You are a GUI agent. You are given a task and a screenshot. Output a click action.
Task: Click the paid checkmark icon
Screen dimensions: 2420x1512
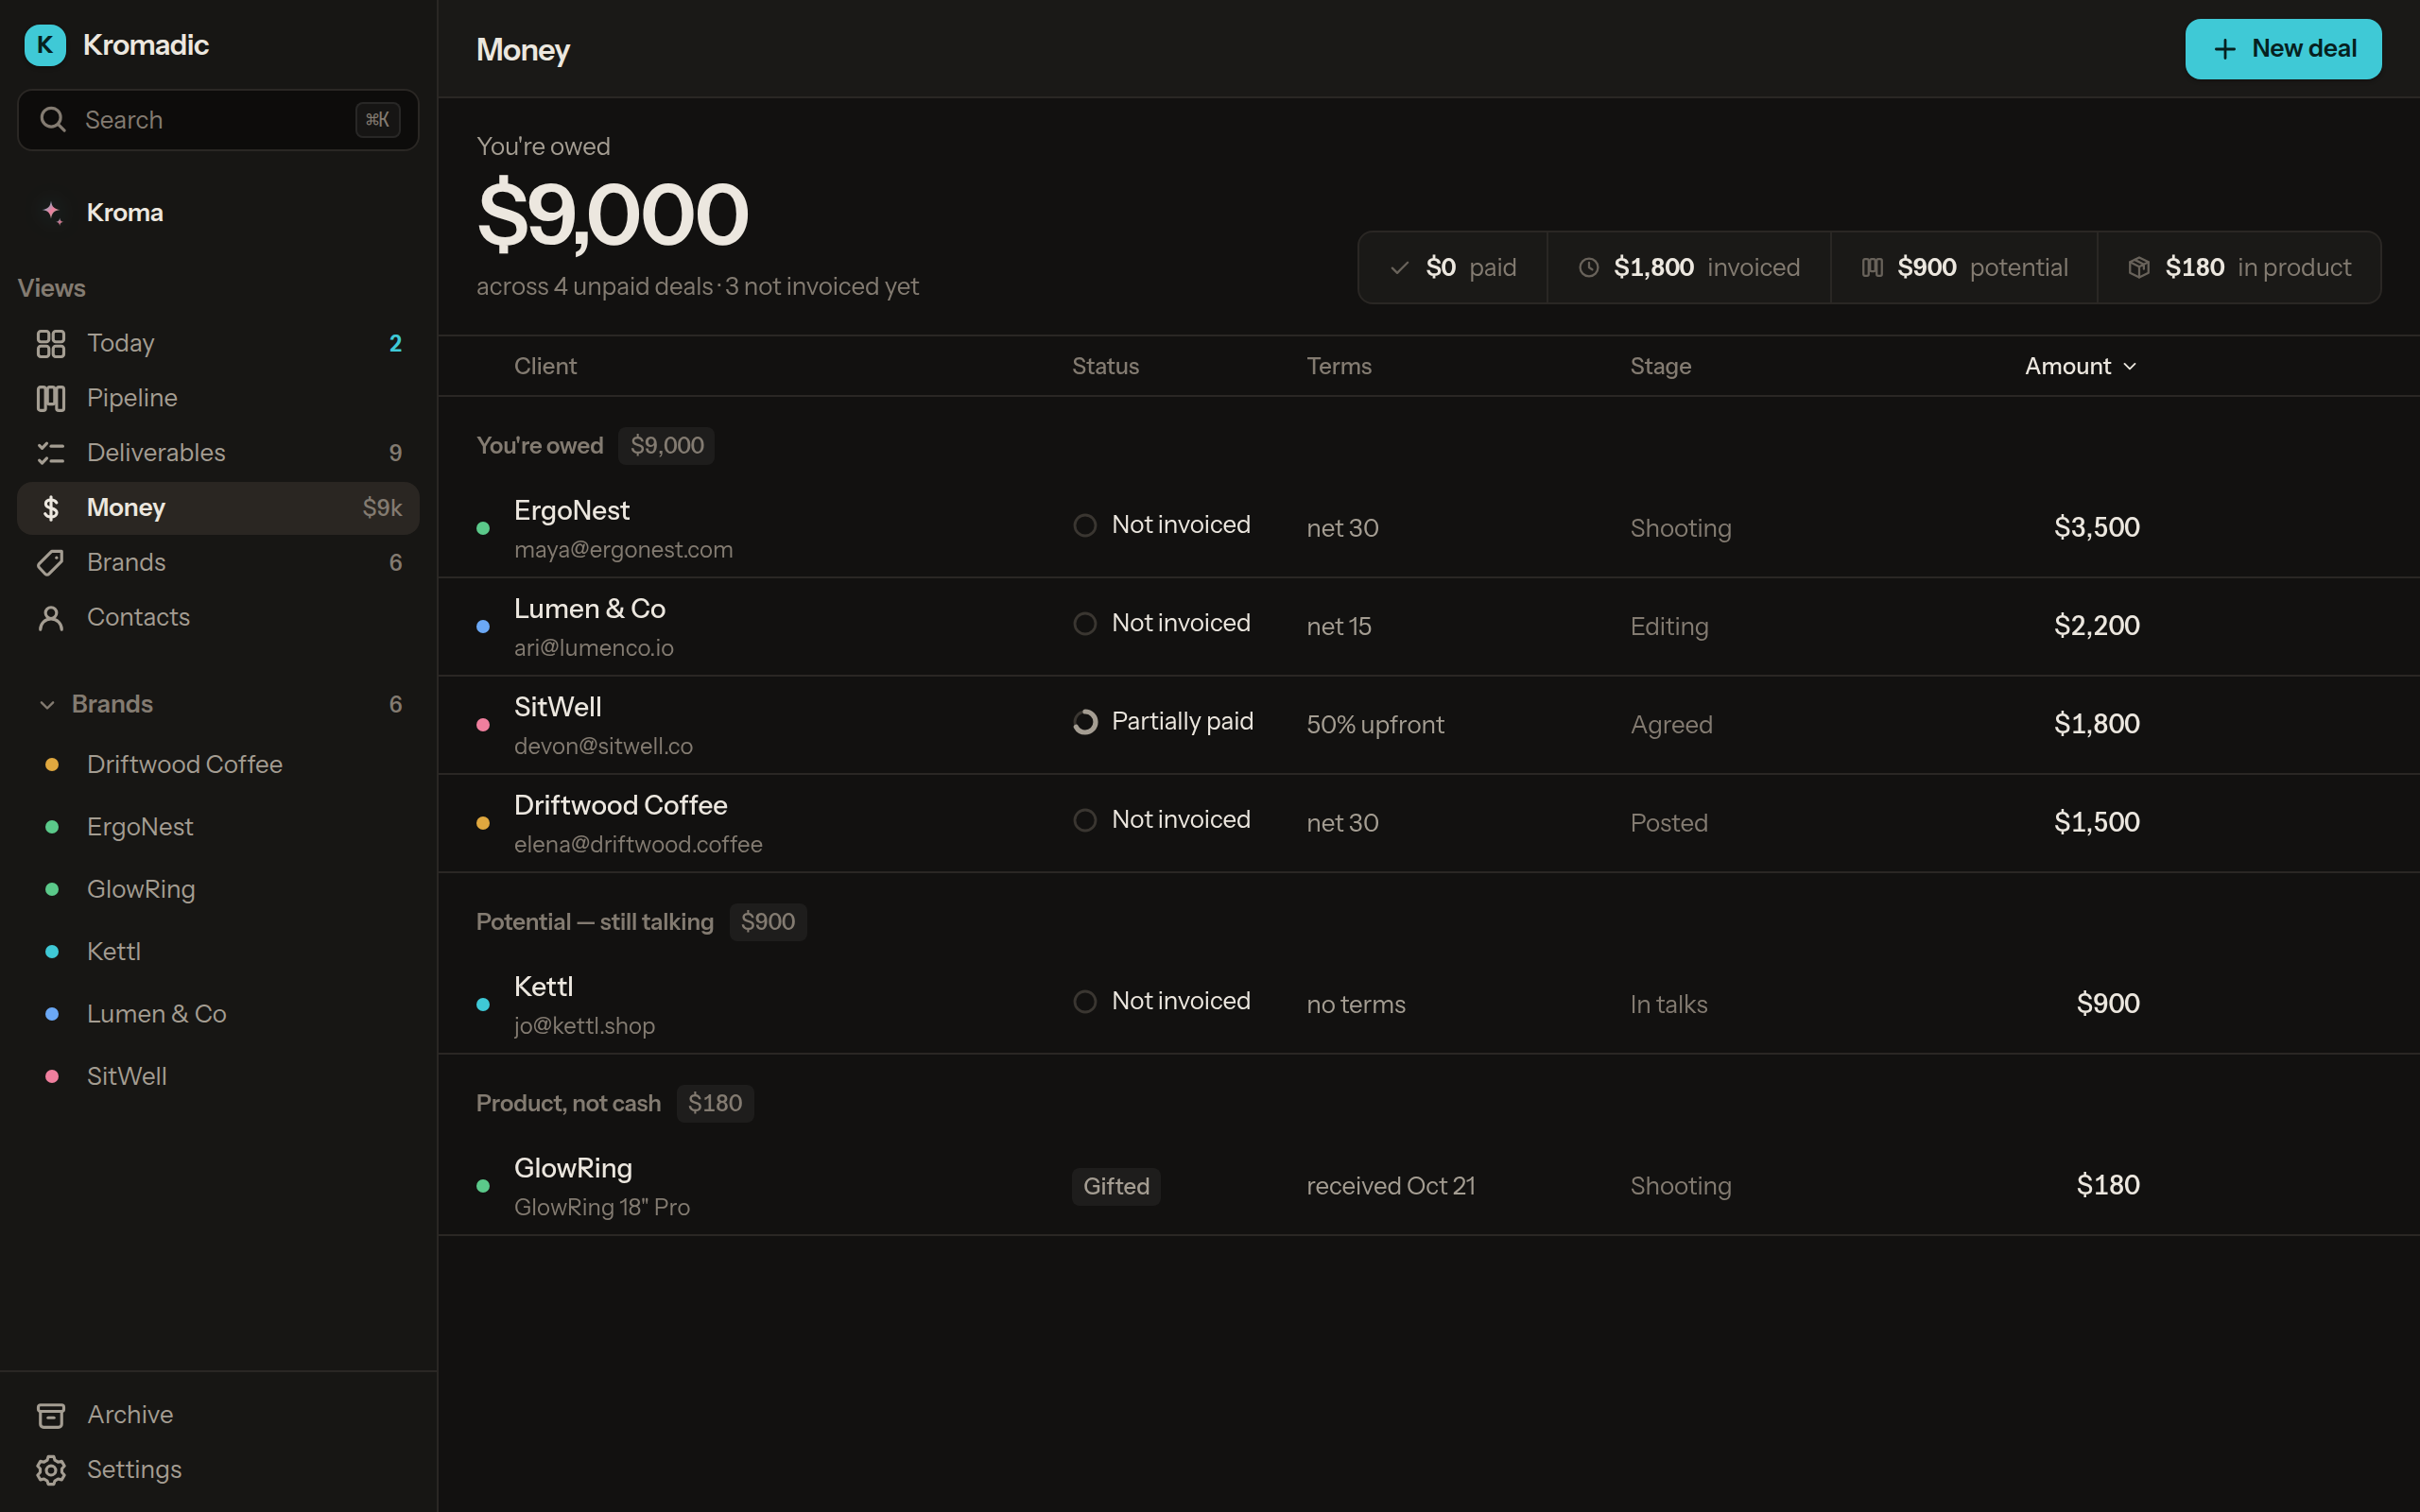click(1400, 267)
